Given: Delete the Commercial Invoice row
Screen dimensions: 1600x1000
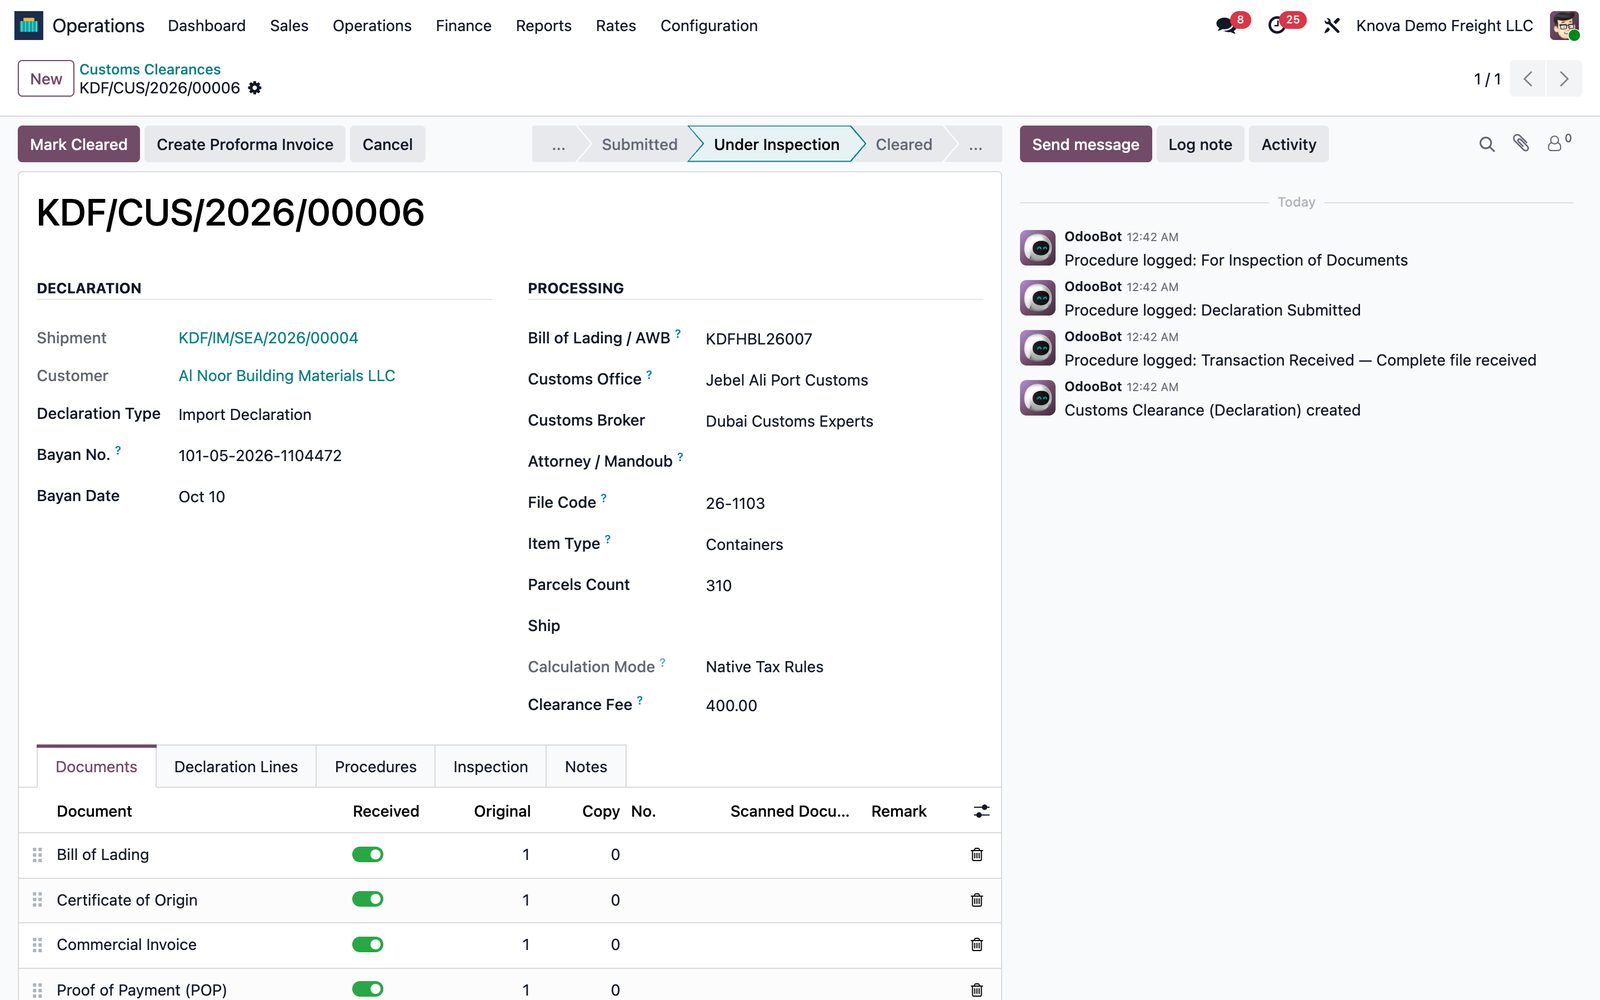Looking at the screenshot, I should 977,945.
